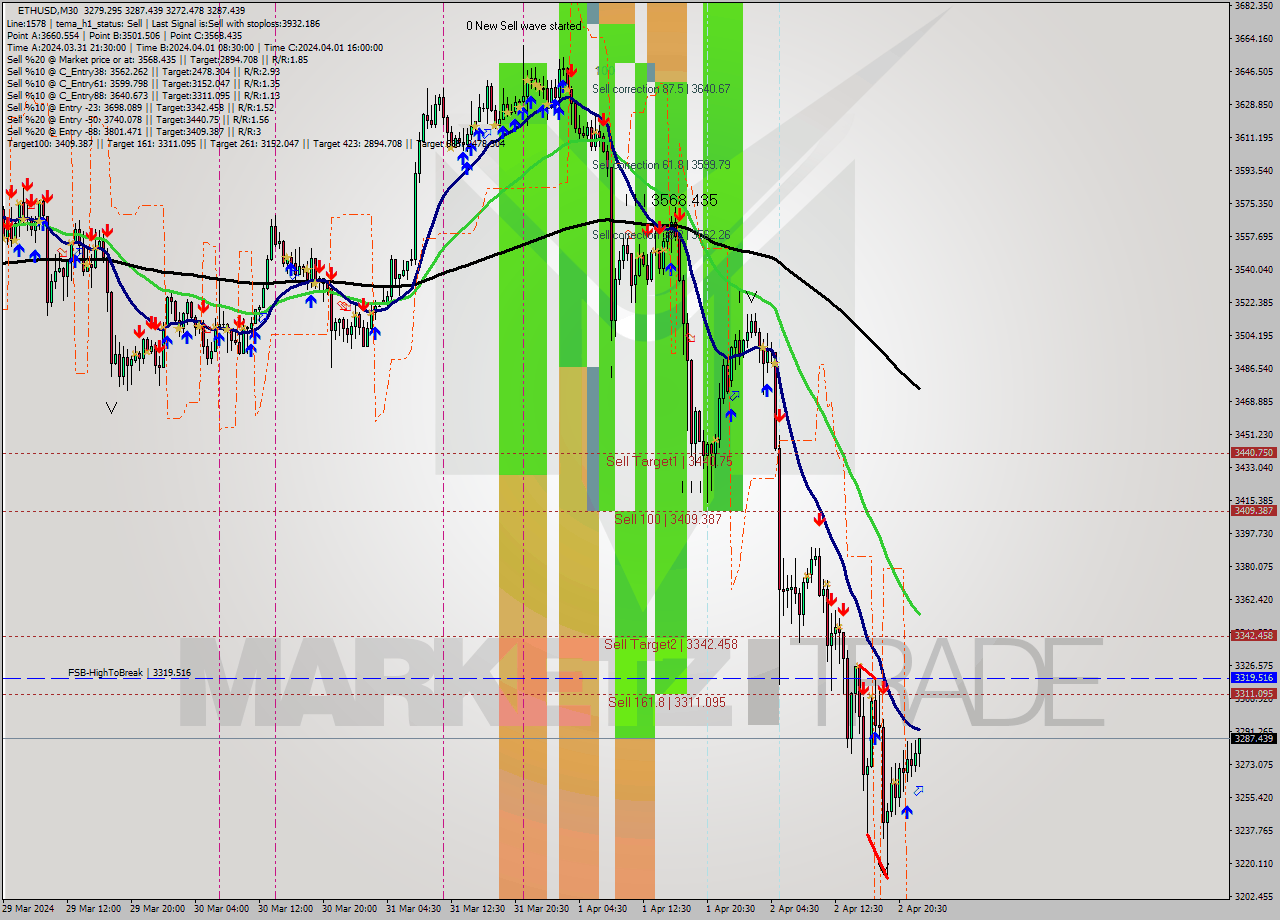Click the 'Sell 100 | 3409.387' label
The height and width of the screenshot is (920, 1280).
tap(667, 519)
